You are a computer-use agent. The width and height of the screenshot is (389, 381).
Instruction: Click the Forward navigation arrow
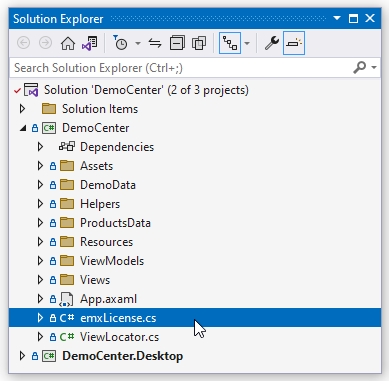tap(45, 43)
